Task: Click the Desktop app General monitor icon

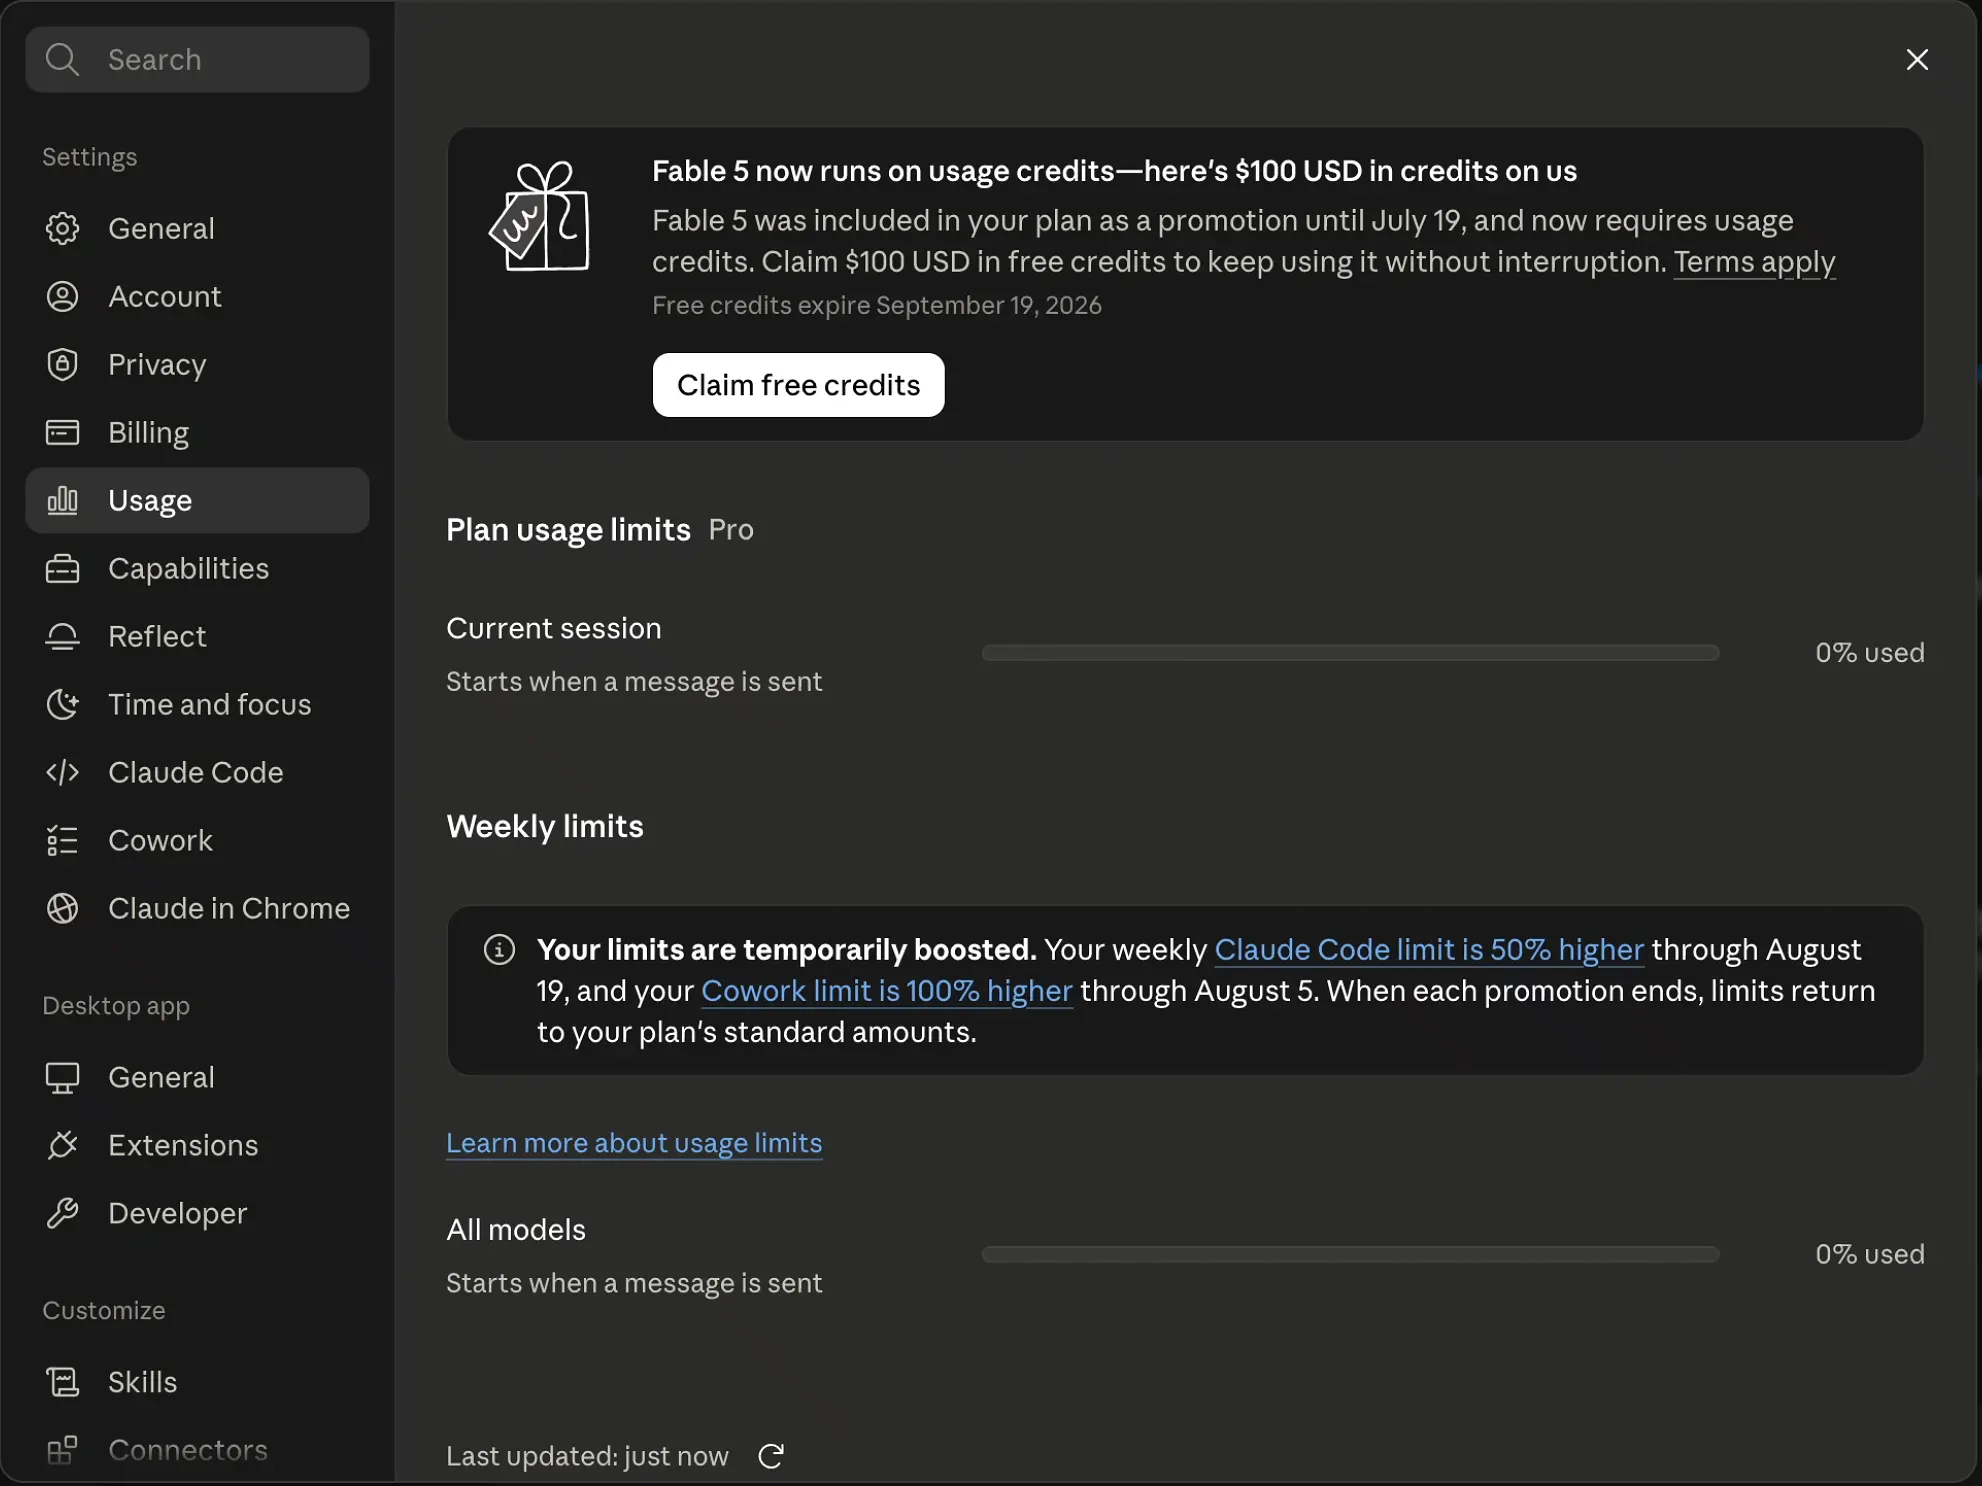Action: pyautogui.click(x=62, y=1077)
